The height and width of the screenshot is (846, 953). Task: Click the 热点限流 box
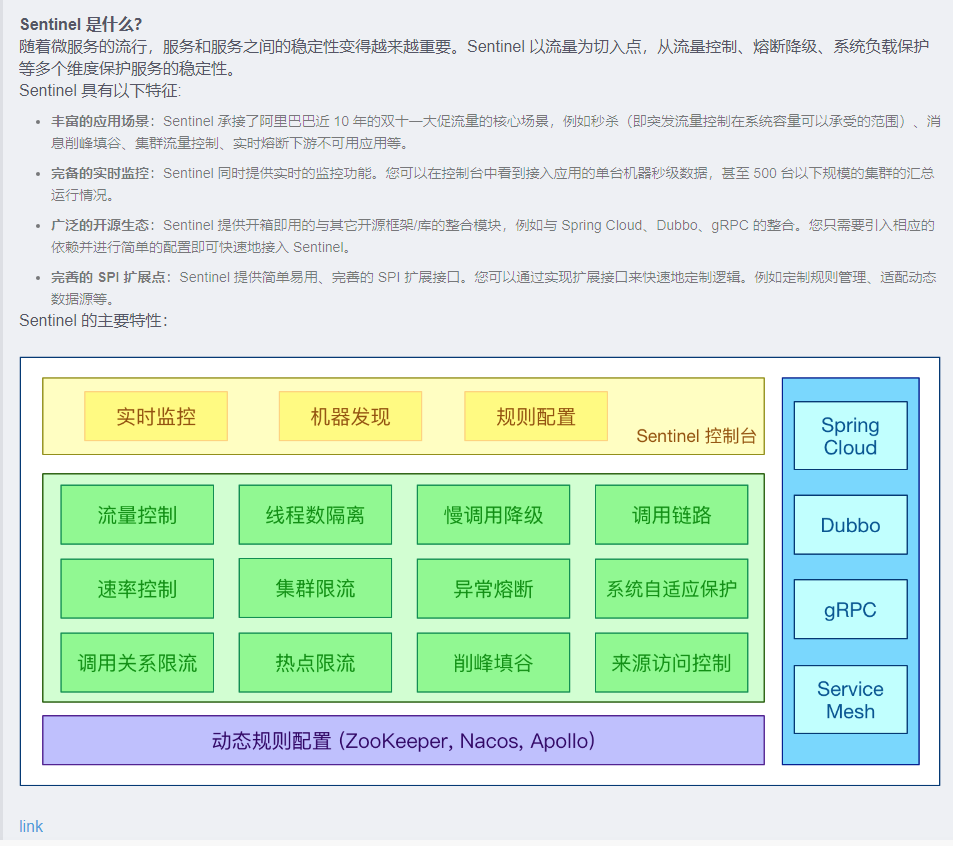point(315,662)
